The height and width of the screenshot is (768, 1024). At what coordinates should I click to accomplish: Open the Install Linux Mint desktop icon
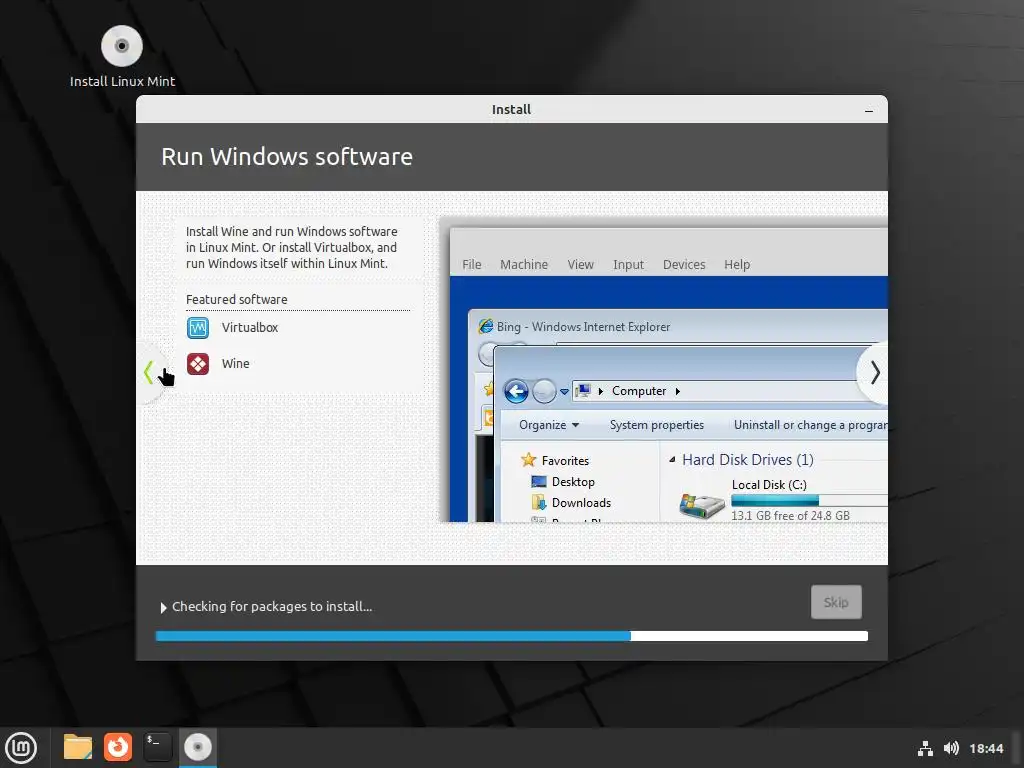(x=122, y=57)
